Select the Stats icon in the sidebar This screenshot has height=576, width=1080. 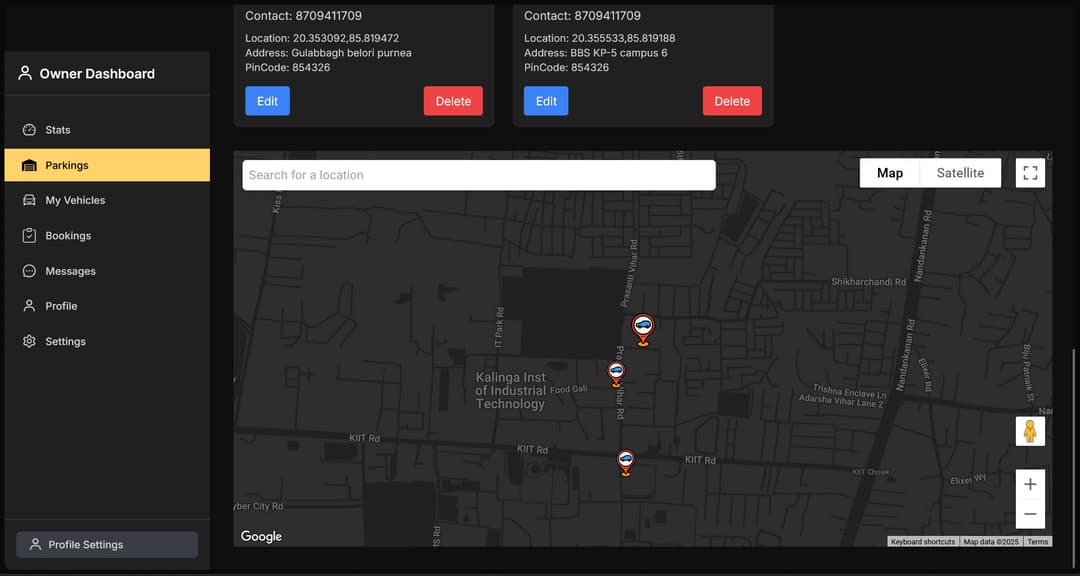[x=29, y=129]
